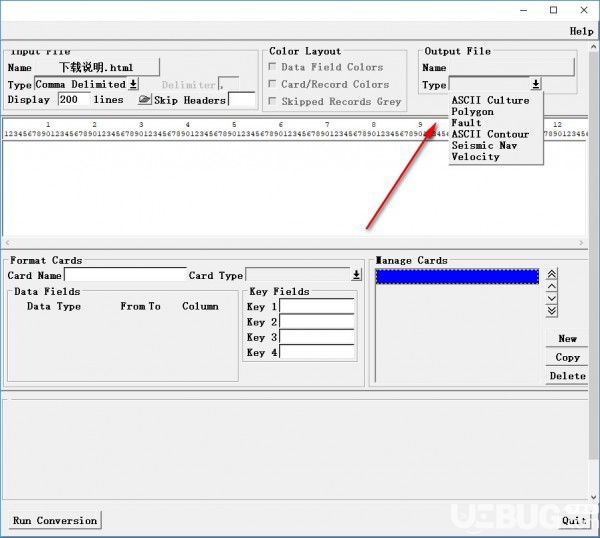The image size is (600, 538).
Task: Click the Delete card button
Action: click(567, 376)
